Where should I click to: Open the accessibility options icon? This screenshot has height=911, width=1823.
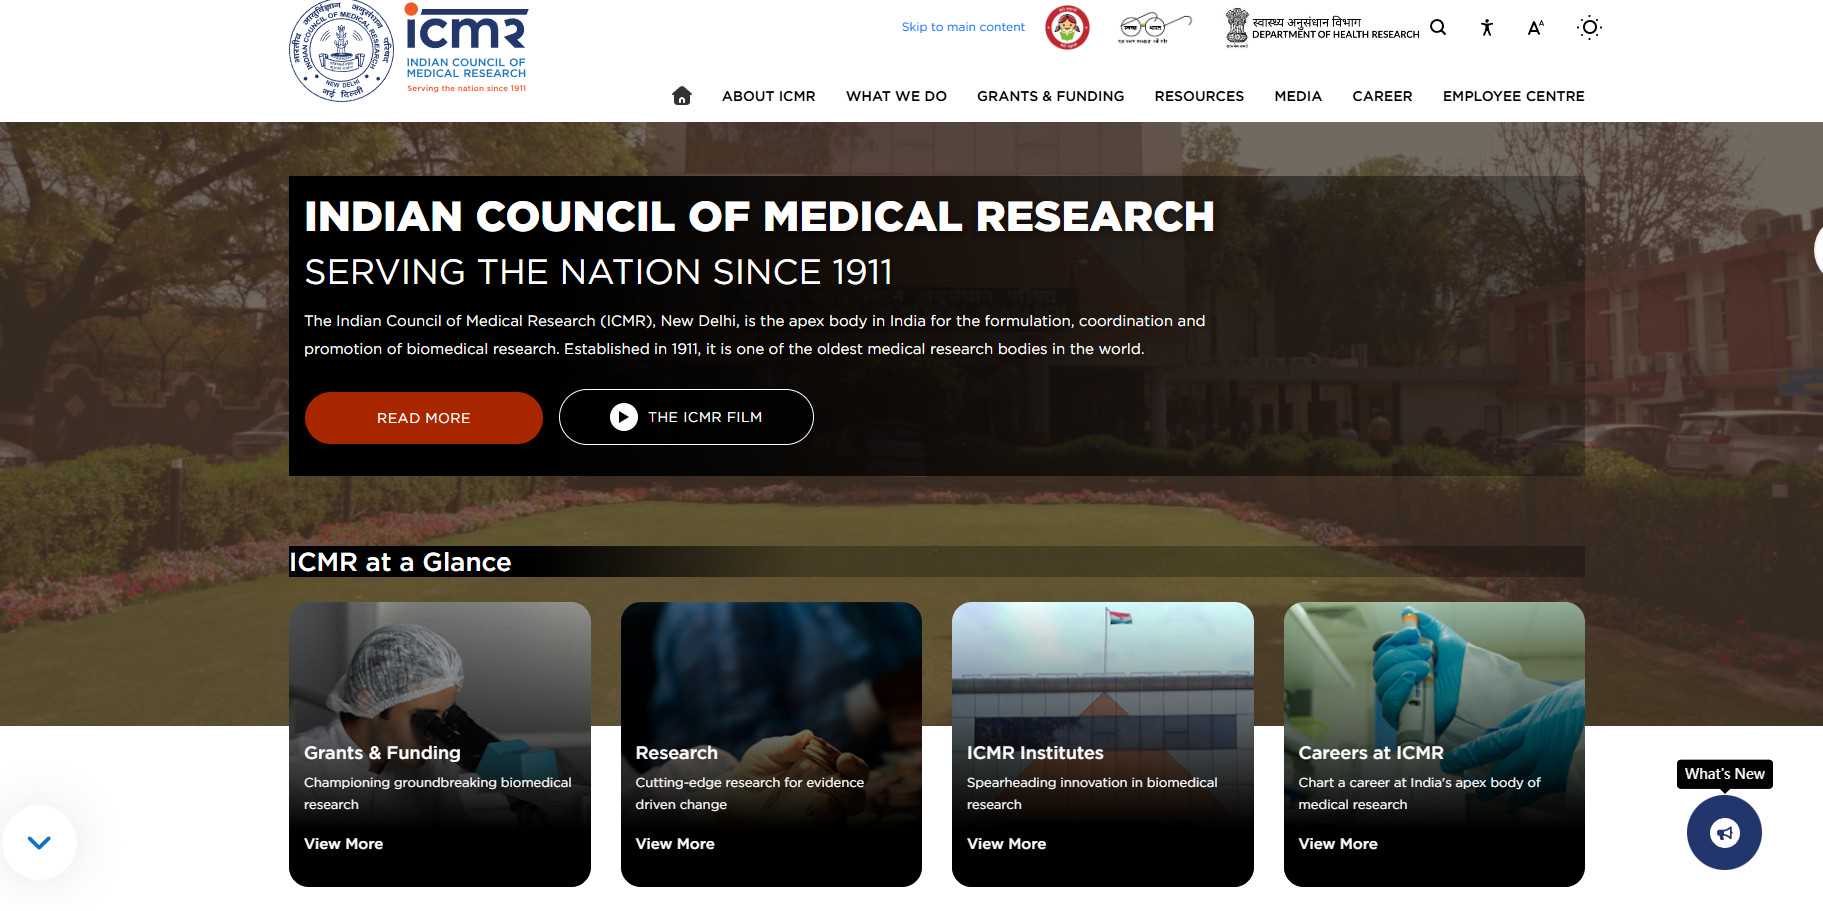[1487, 28]
